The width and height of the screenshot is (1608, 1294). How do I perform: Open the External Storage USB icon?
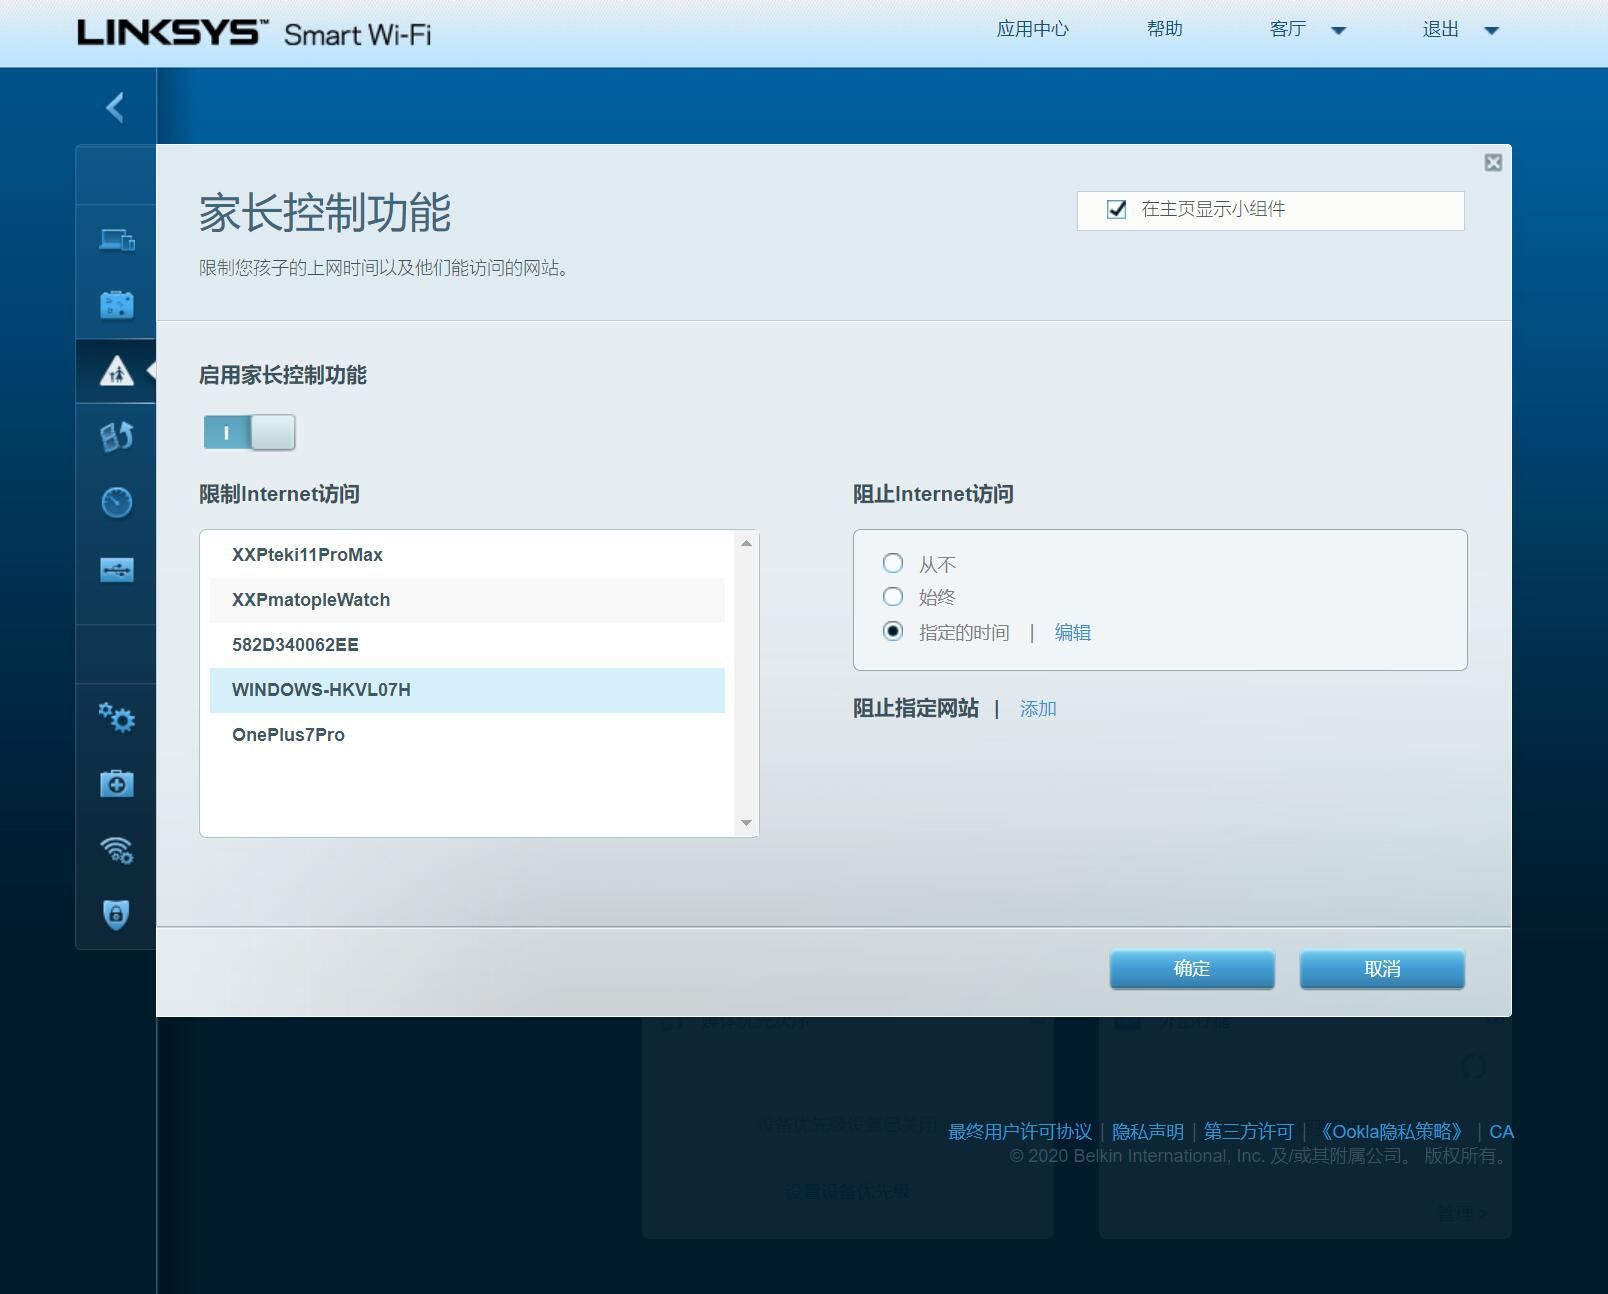coord(117,570)
